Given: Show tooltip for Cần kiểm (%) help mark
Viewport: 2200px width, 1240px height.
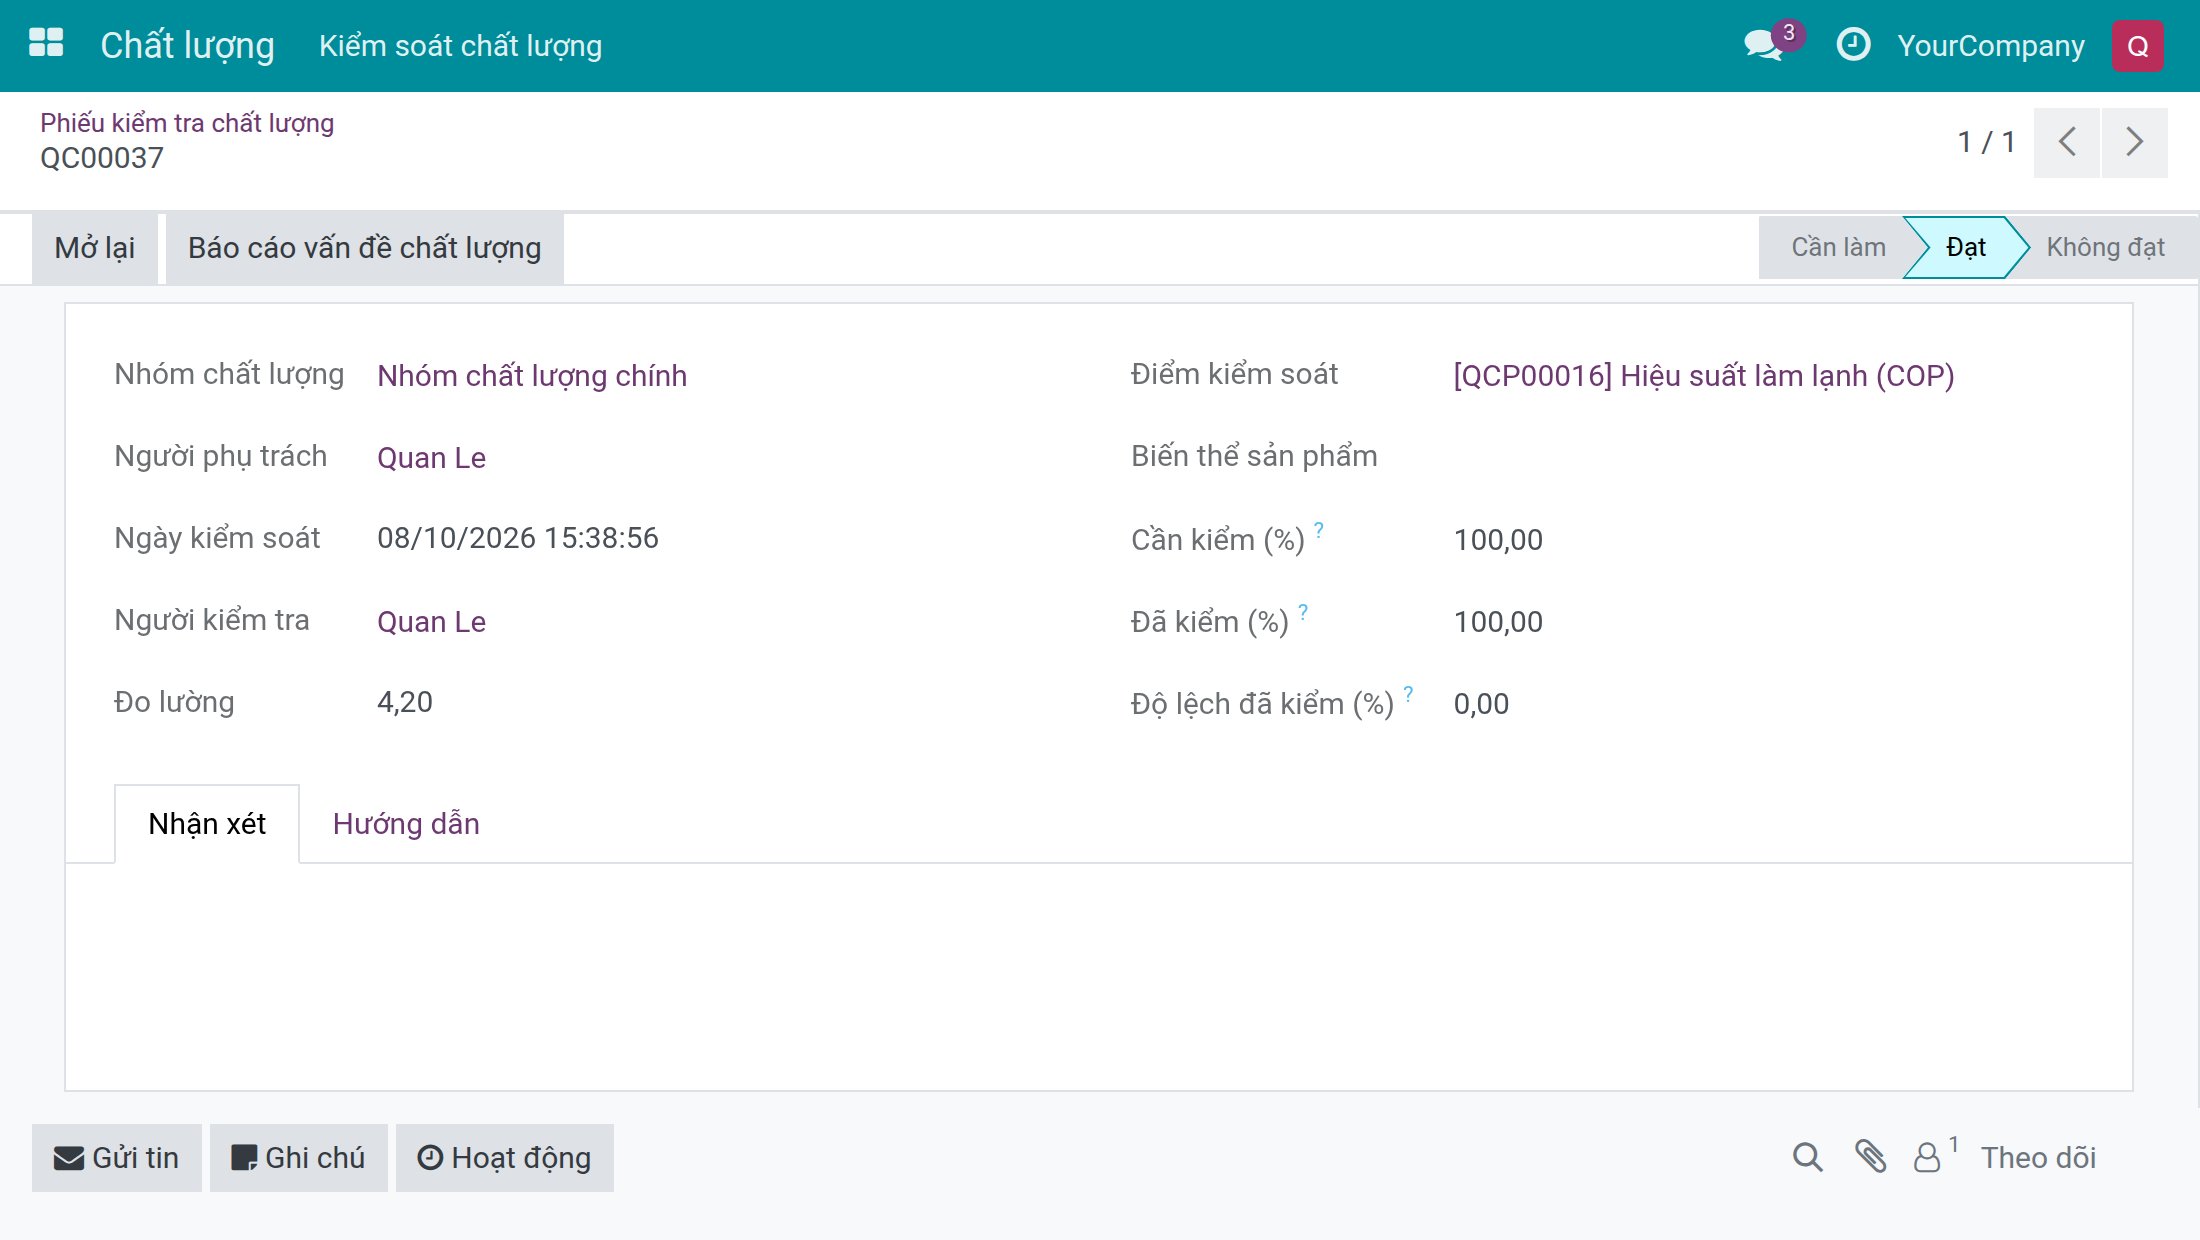Looking at the screenshot, I should click(x=1319, y=530).
